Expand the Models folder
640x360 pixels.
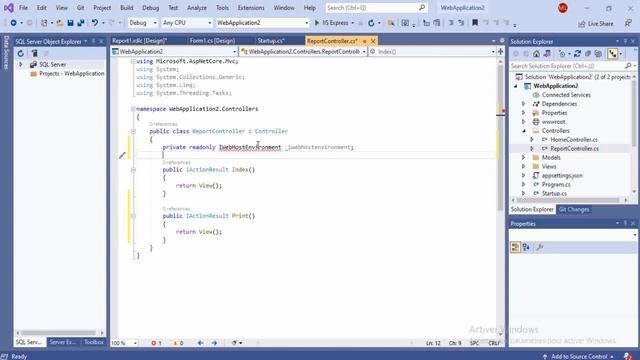524,158
